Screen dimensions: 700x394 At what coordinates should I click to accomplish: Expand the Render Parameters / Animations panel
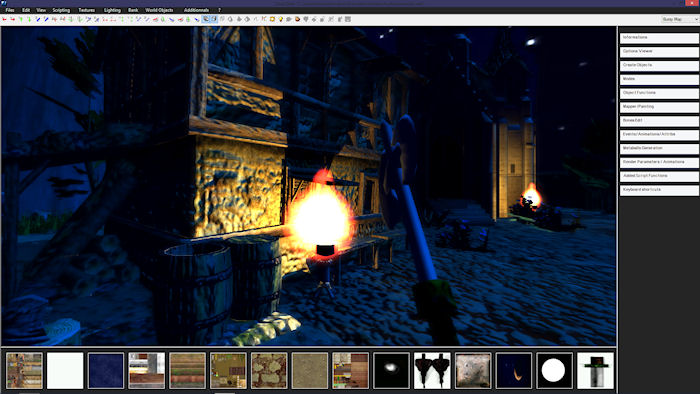pyautogui.click(x=659, y=162)
